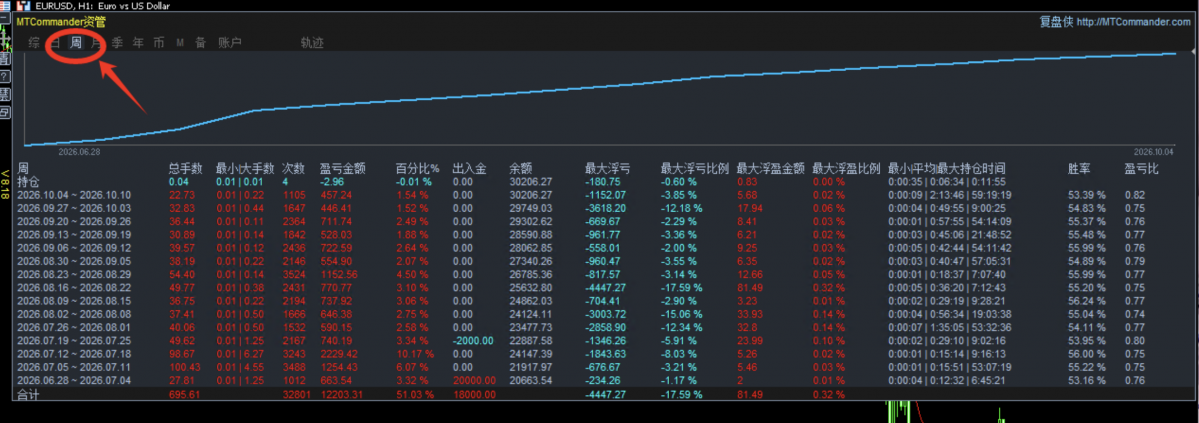Click the 51.03 % total percentage value
Image resolution: width=1199 pixels, height=423 pixels.
414,395
